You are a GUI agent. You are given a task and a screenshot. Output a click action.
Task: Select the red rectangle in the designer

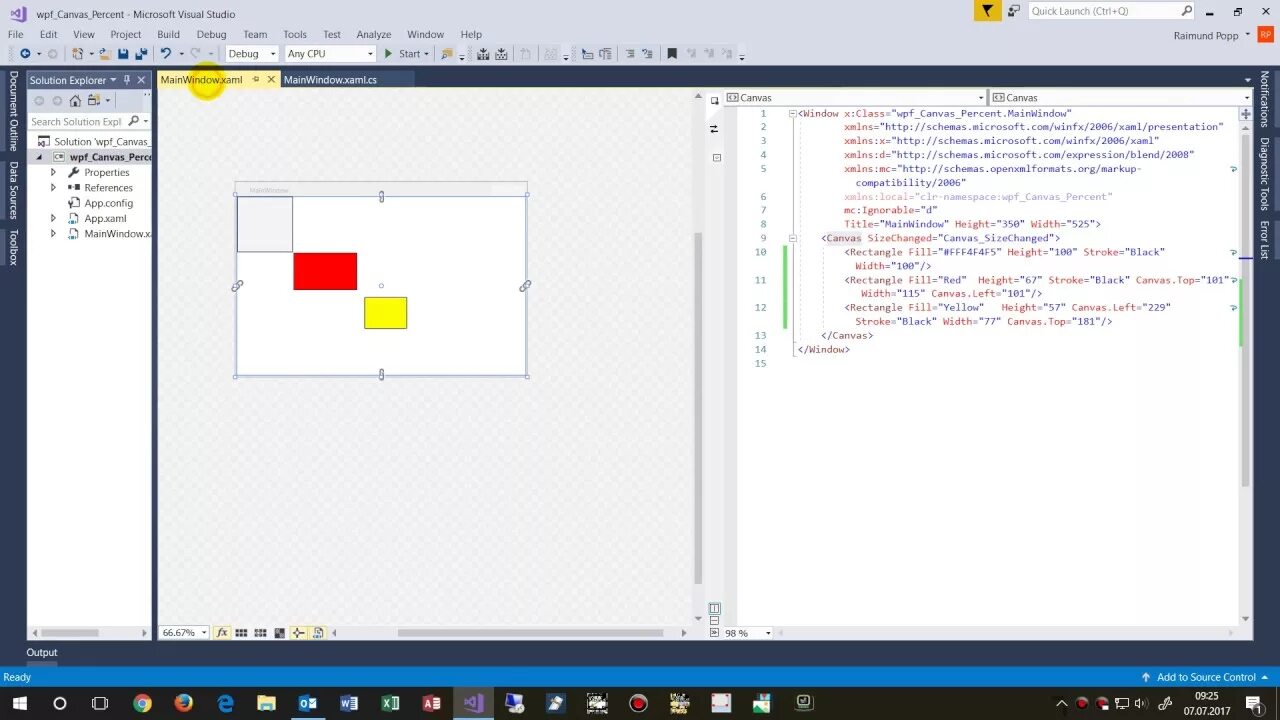pos(325,271)
